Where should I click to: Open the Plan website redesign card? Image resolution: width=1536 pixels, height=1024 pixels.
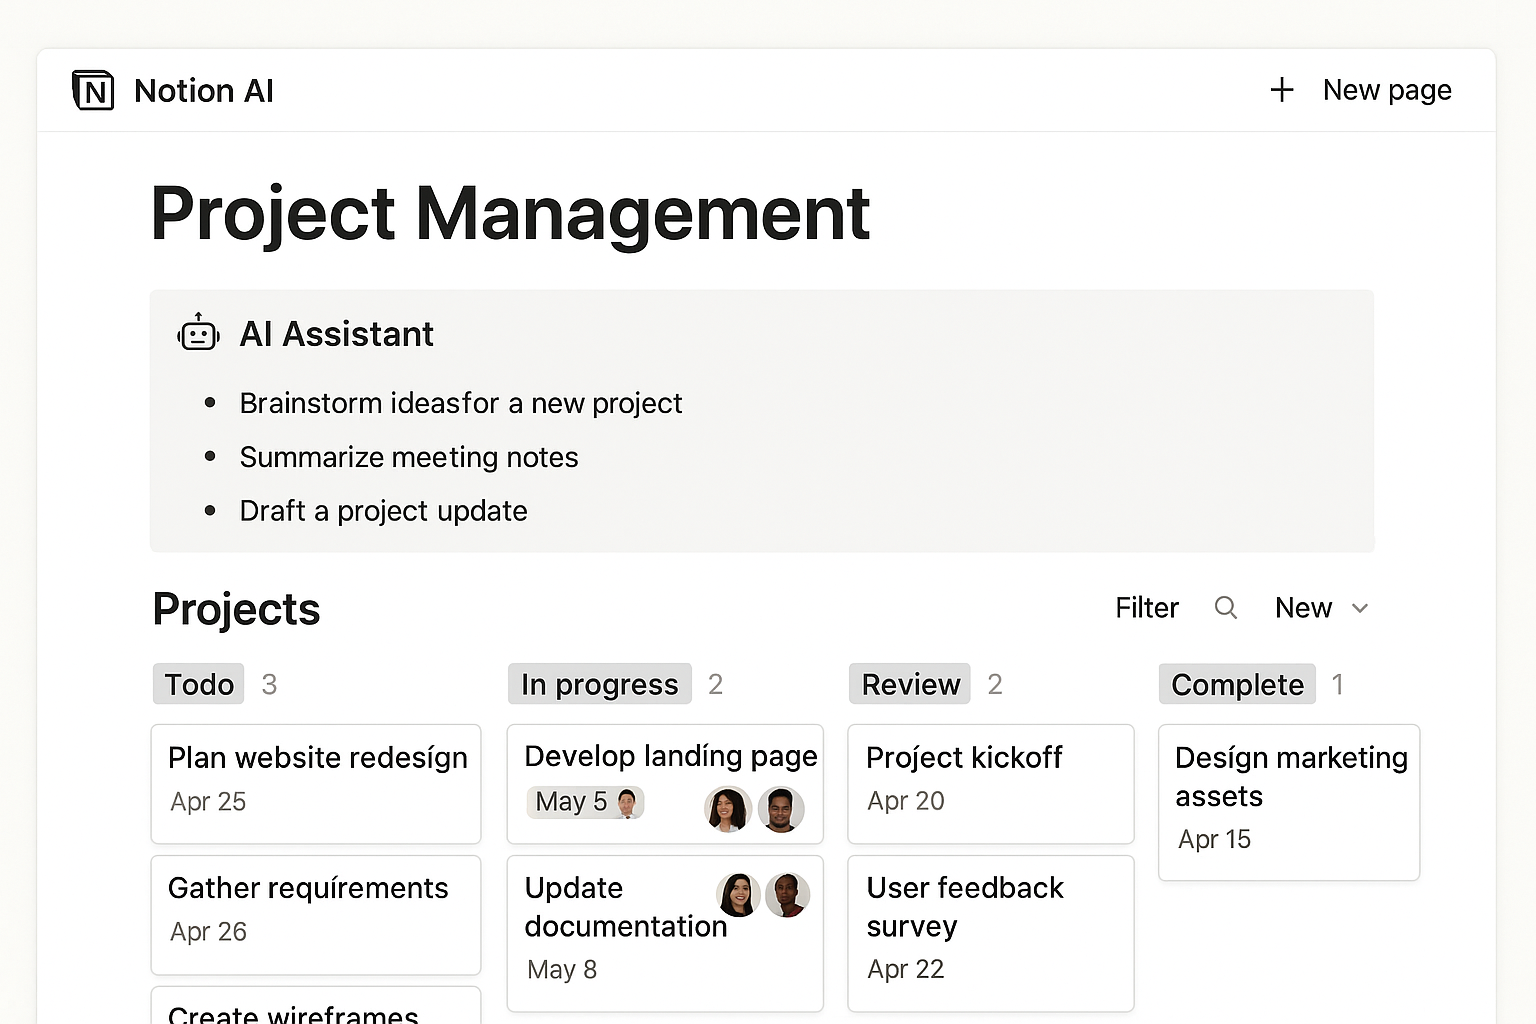pos(316,783)
